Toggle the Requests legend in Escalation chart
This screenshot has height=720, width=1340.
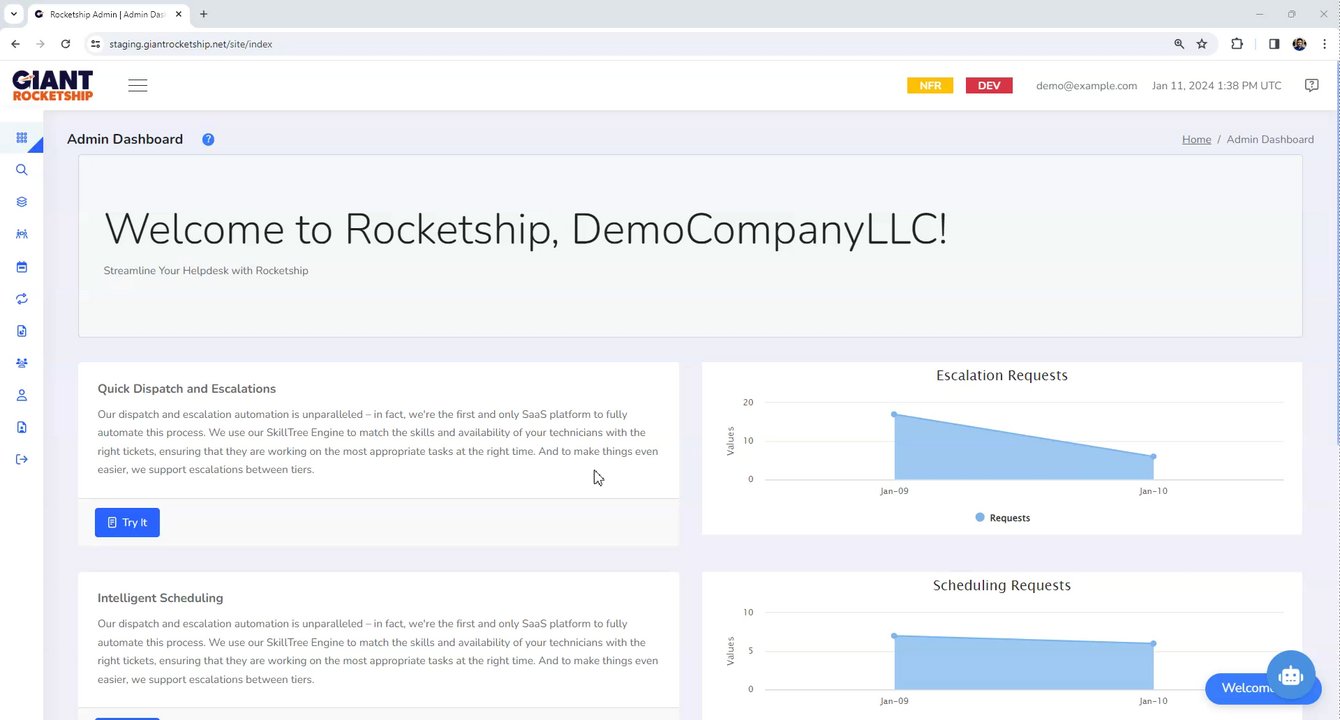[1002, 518]
